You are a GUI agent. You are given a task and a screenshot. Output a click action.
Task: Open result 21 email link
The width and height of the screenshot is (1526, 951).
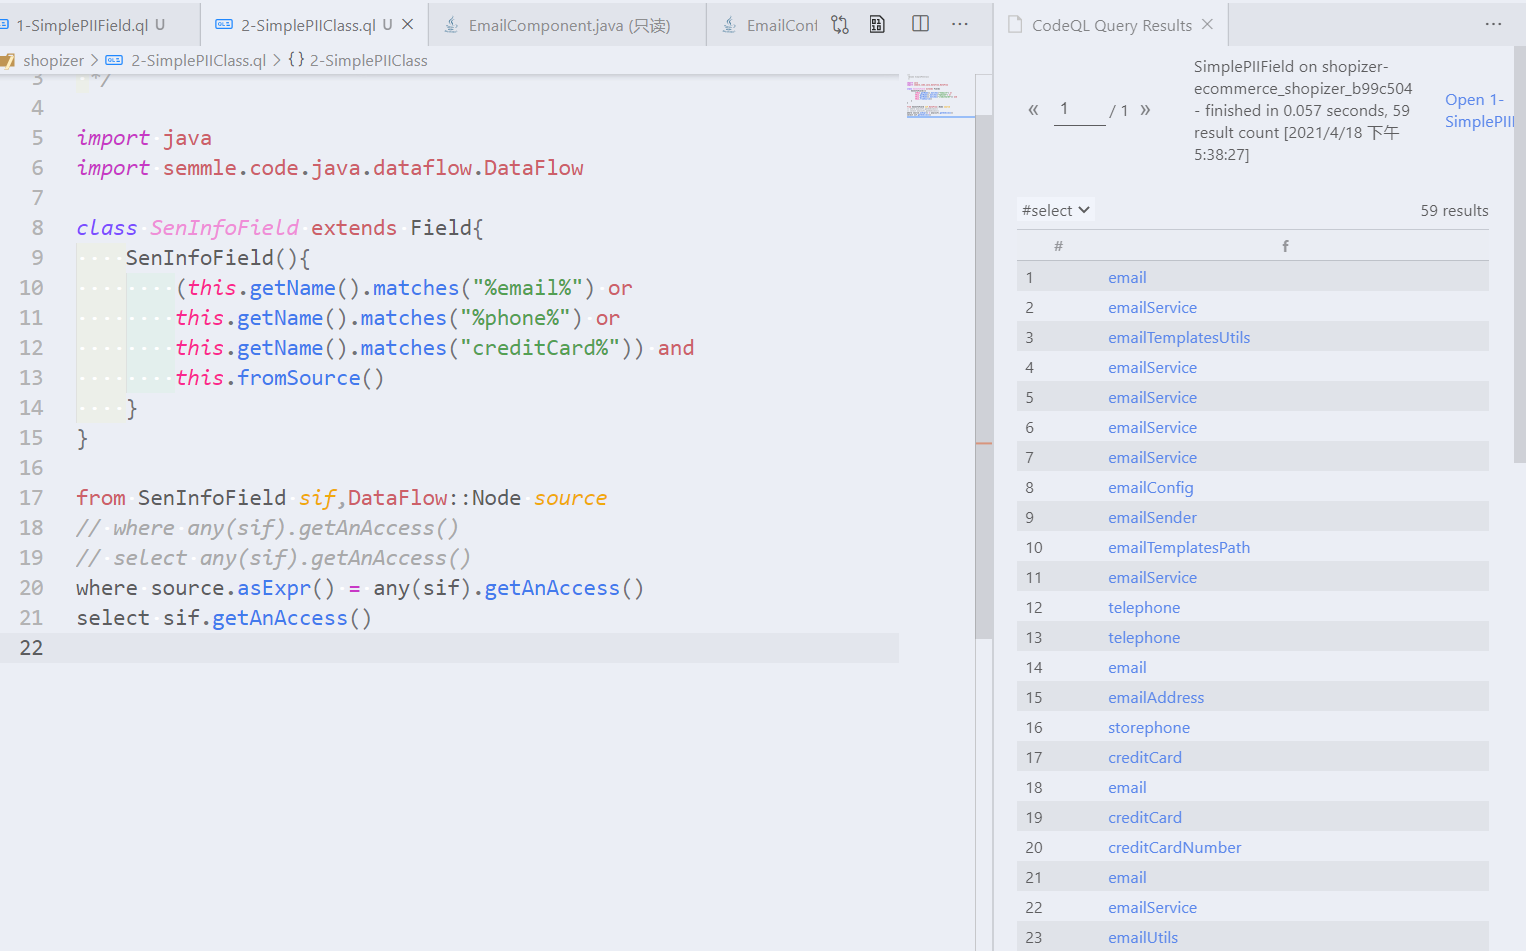click(x=1127, y=877)
